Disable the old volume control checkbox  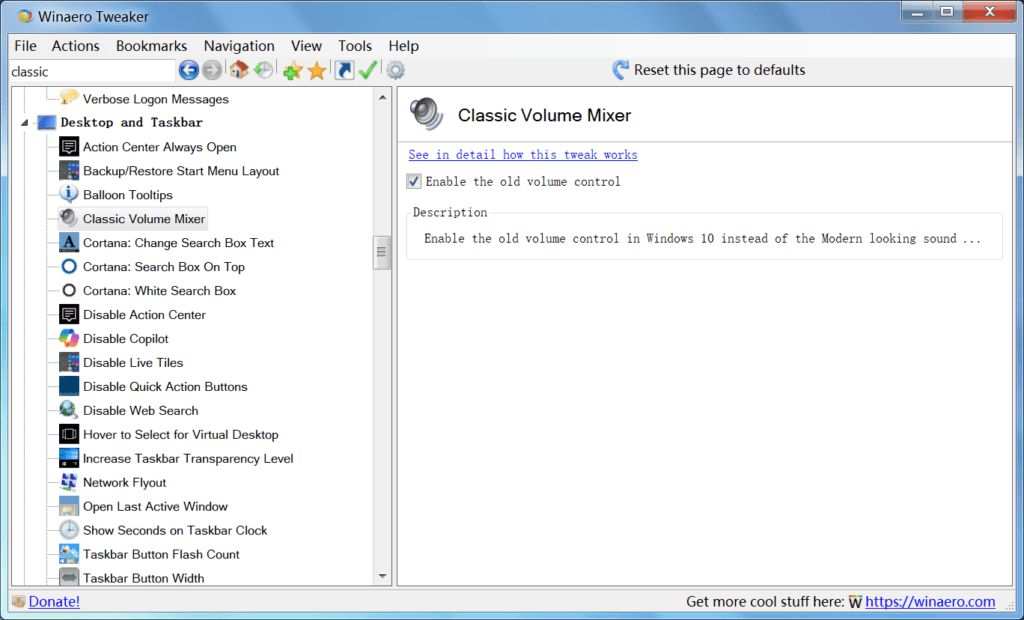(x=413, y=181)
